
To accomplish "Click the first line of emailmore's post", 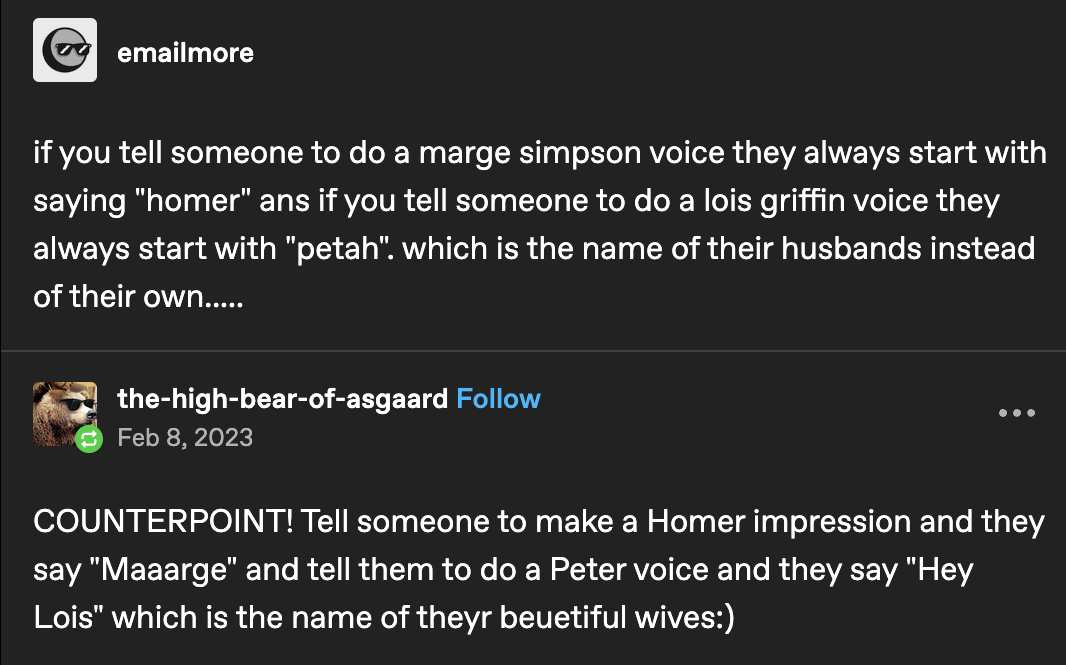I will 540,154.
